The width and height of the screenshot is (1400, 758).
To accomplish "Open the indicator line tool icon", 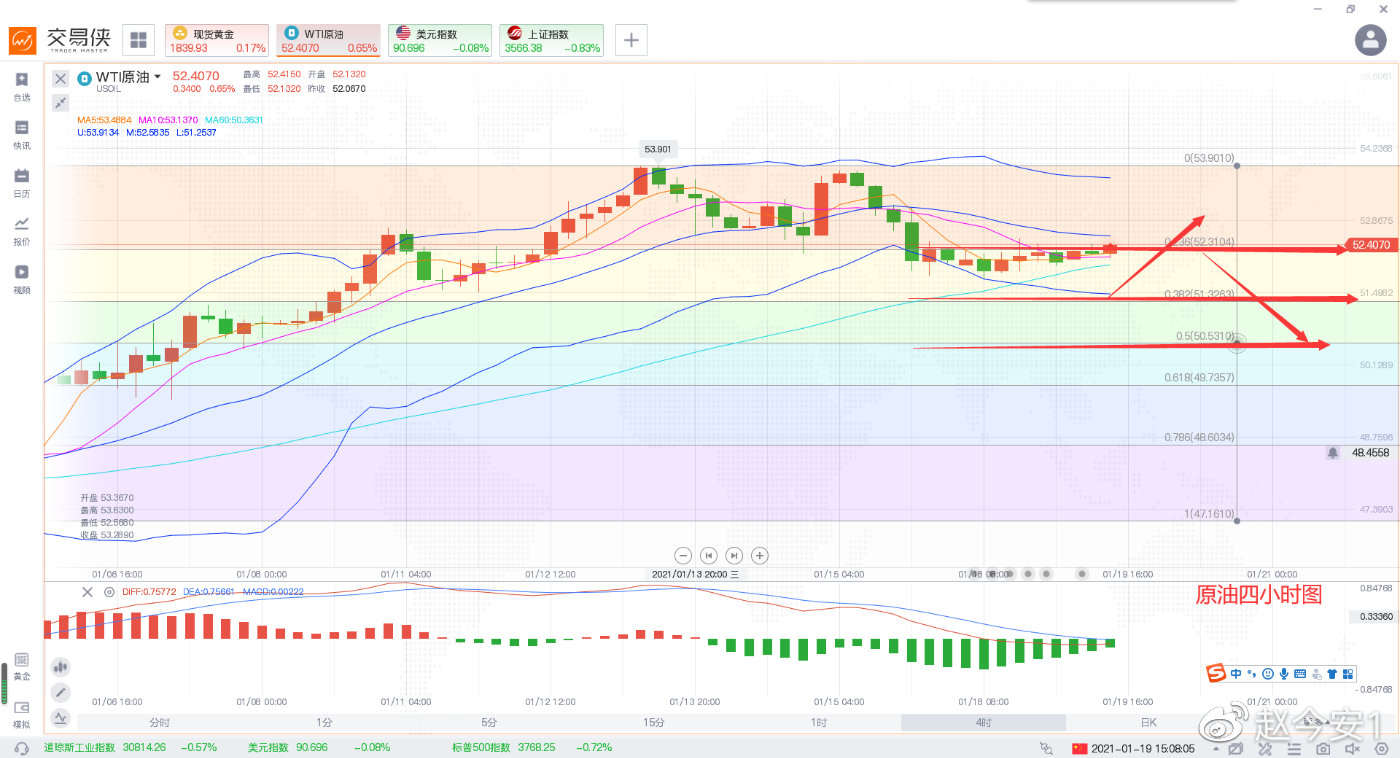I will click(x=60, y=717).
